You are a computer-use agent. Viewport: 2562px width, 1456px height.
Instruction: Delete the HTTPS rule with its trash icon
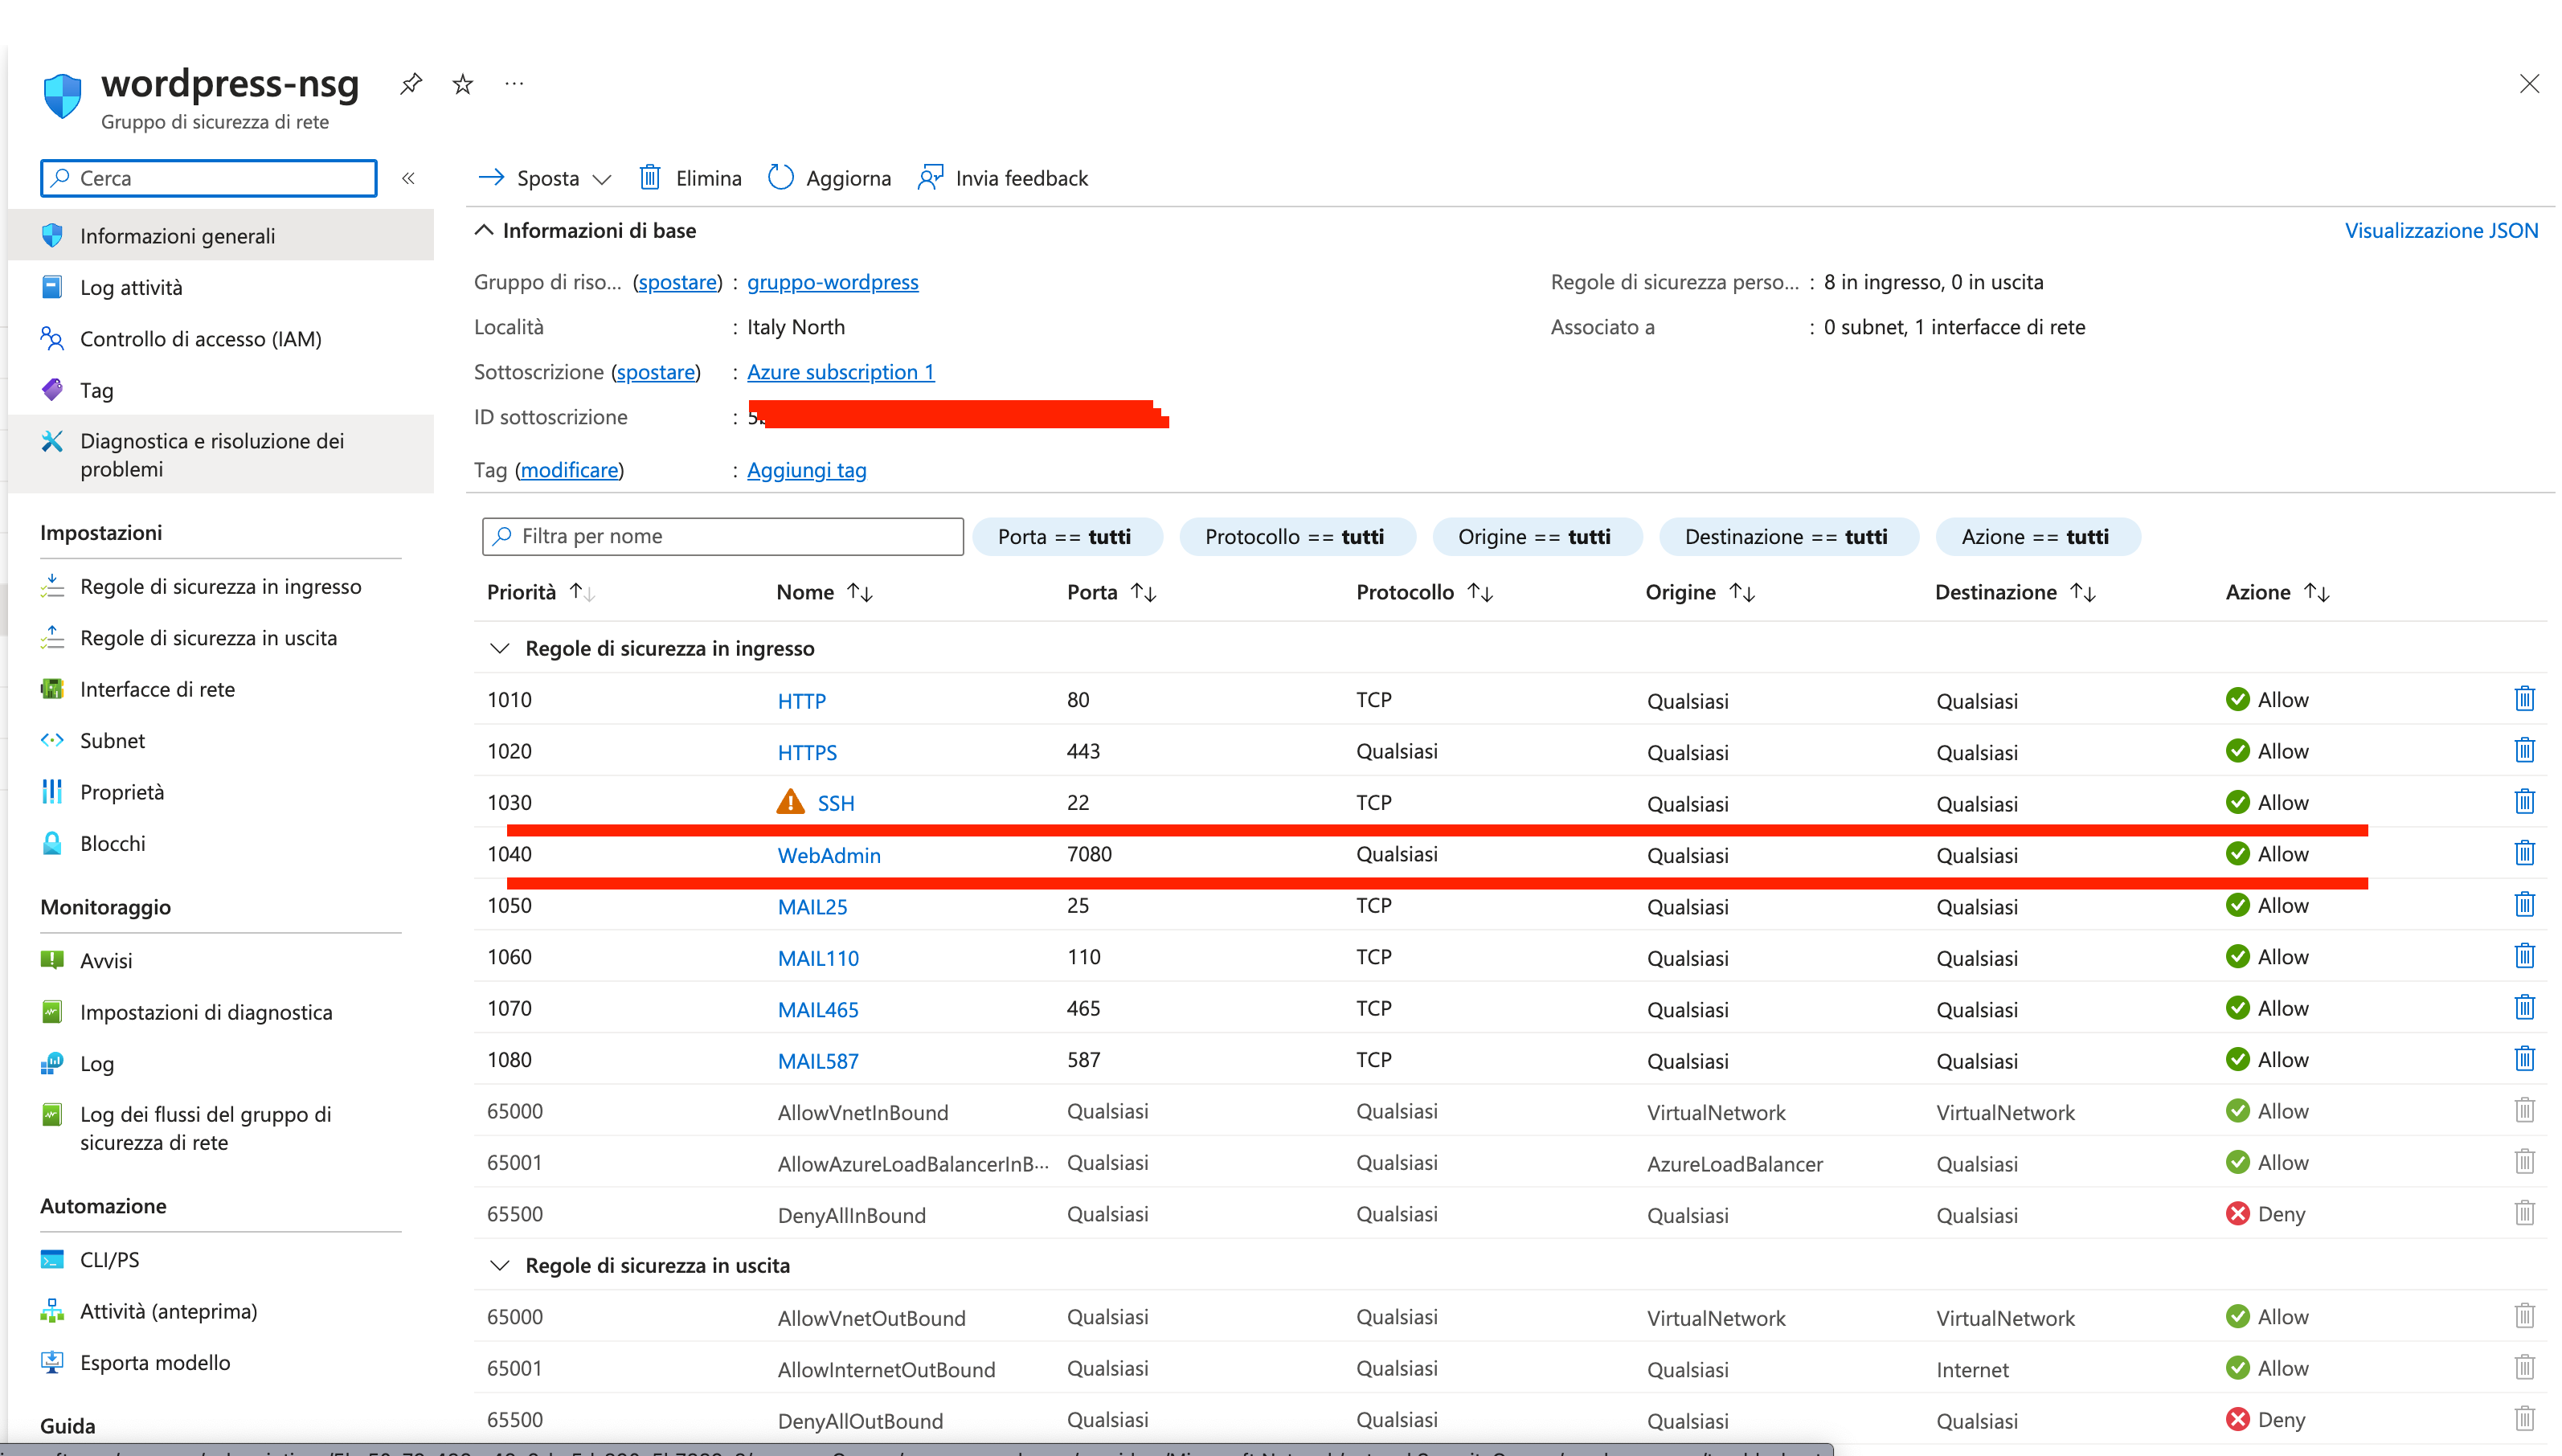(x=2524, y=750)
